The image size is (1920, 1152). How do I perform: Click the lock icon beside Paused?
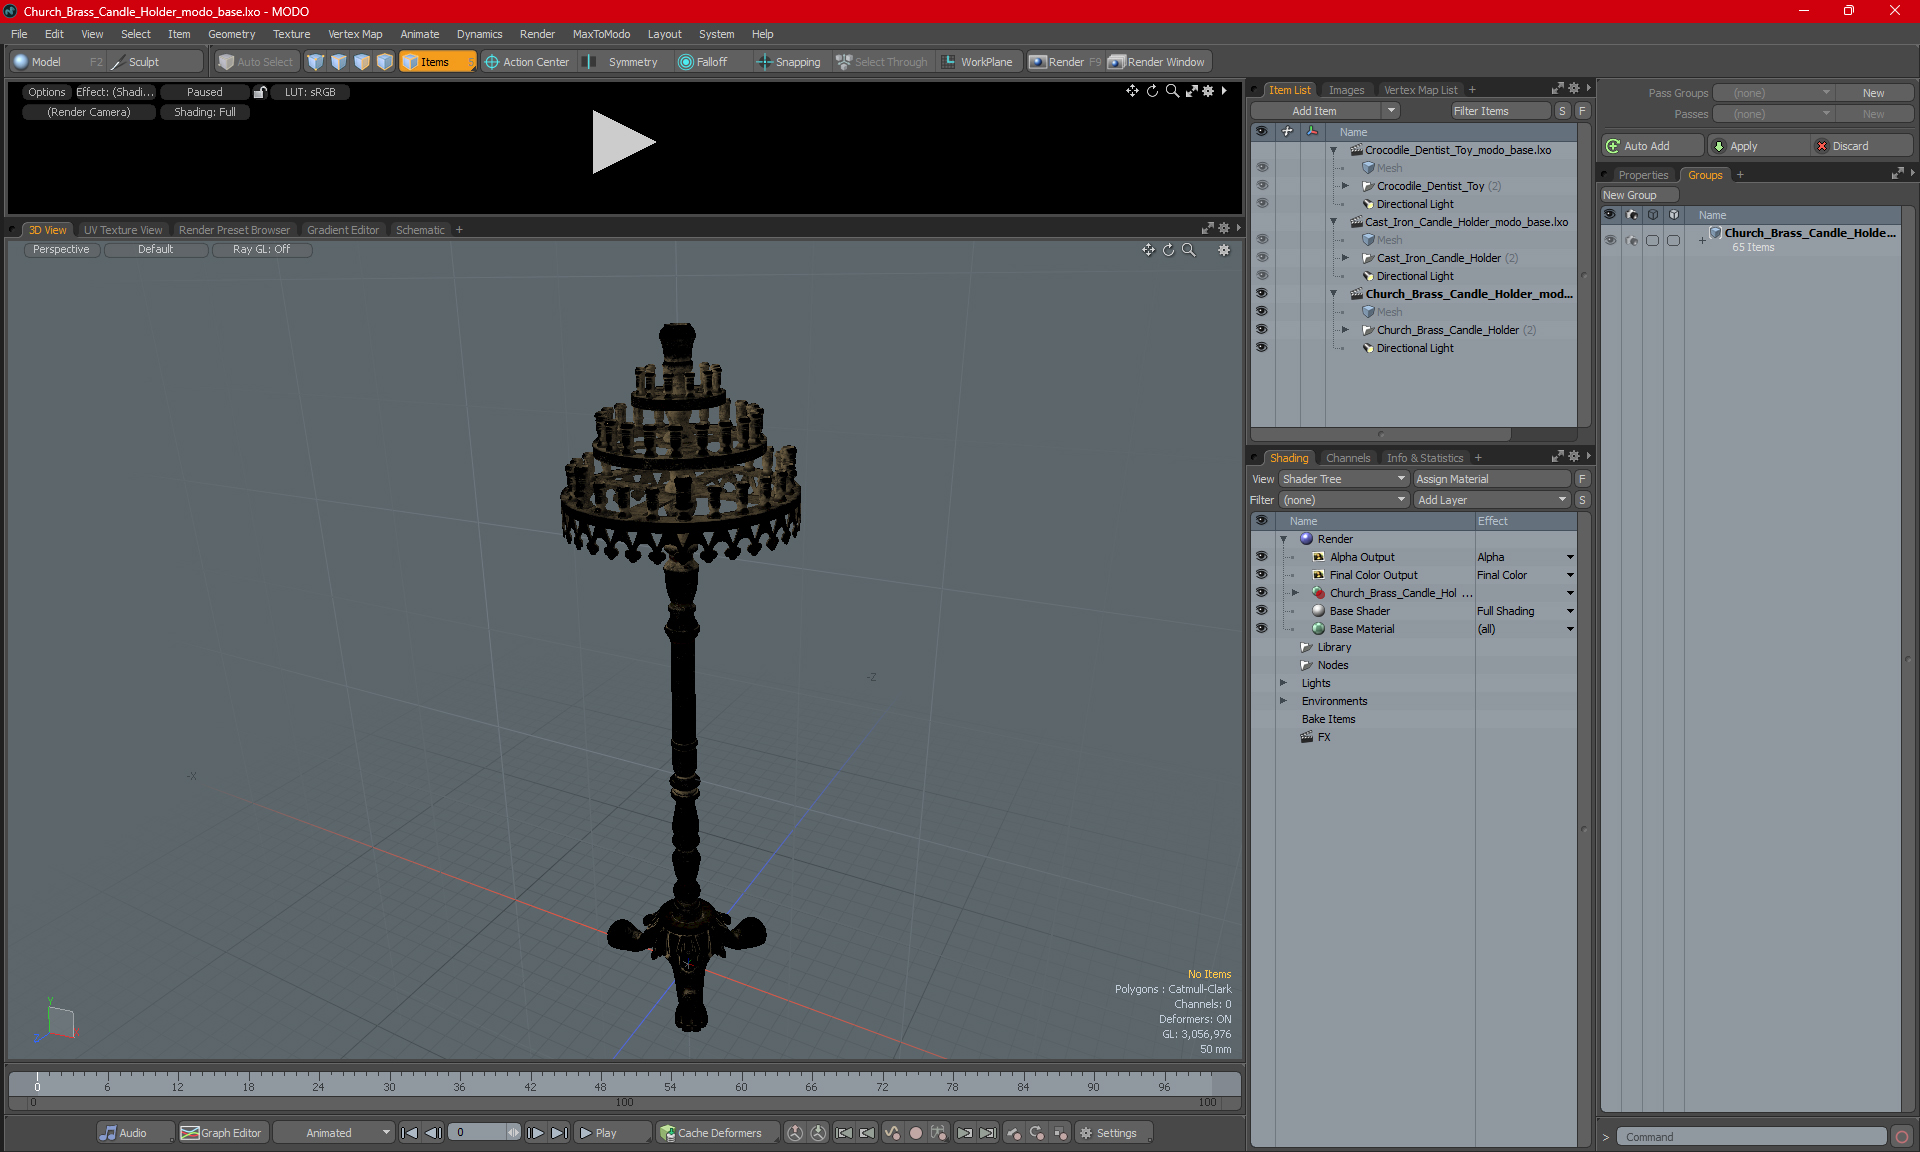coord(260,92)
